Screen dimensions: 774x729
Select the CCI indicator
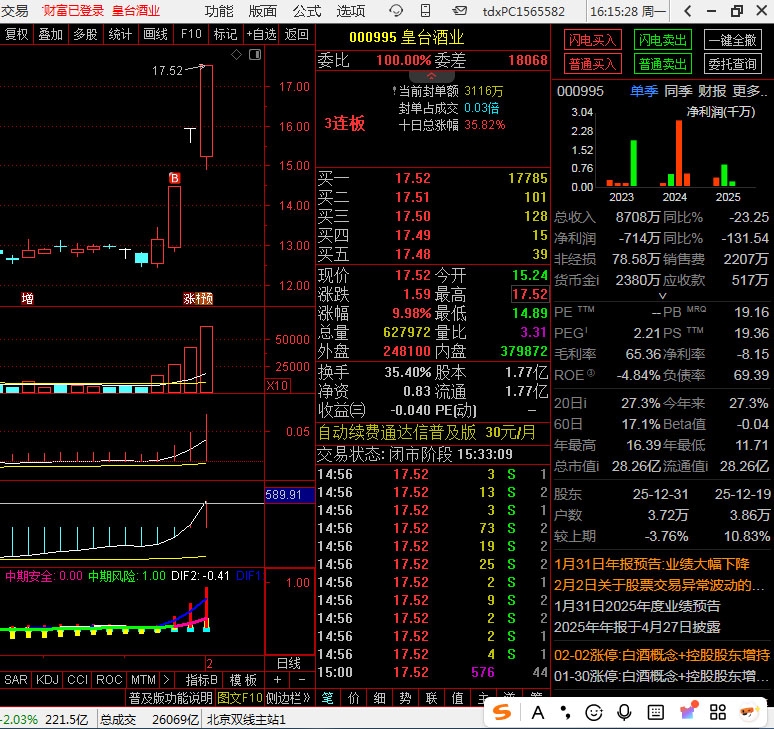[x=78, y=680]
